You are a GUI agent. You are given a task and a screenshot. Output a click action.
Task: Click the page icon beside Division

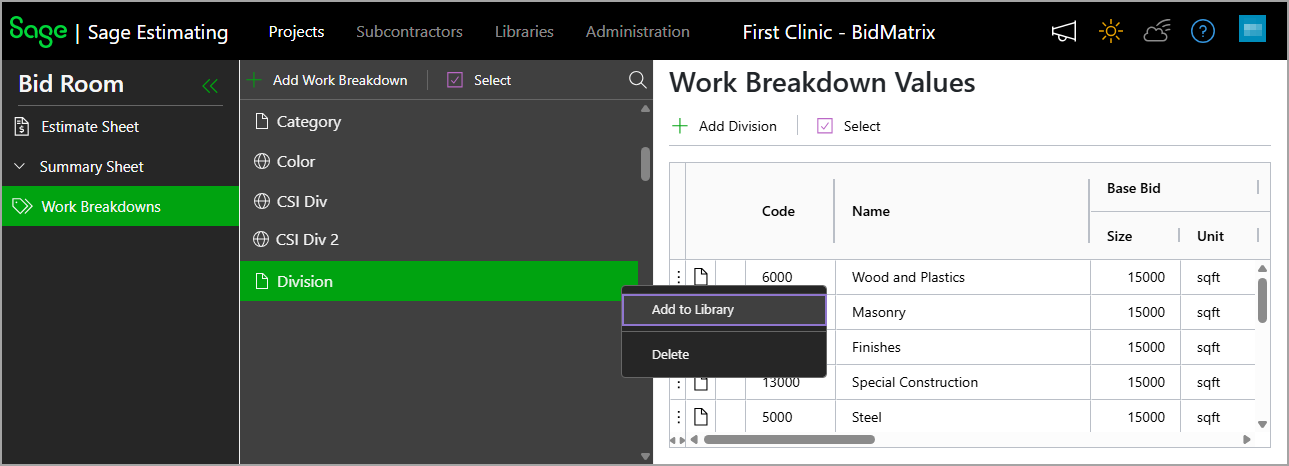pos(262,282)
